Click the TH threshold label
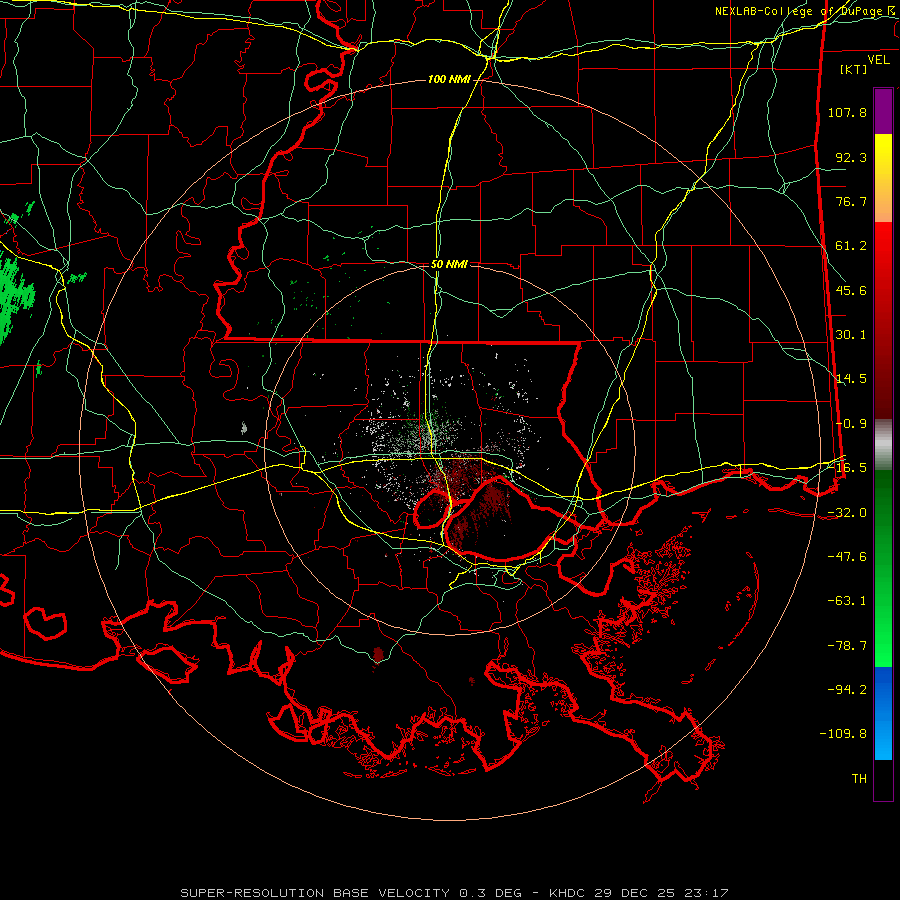This screenshot has height=900, width=900. click(859, 779)
